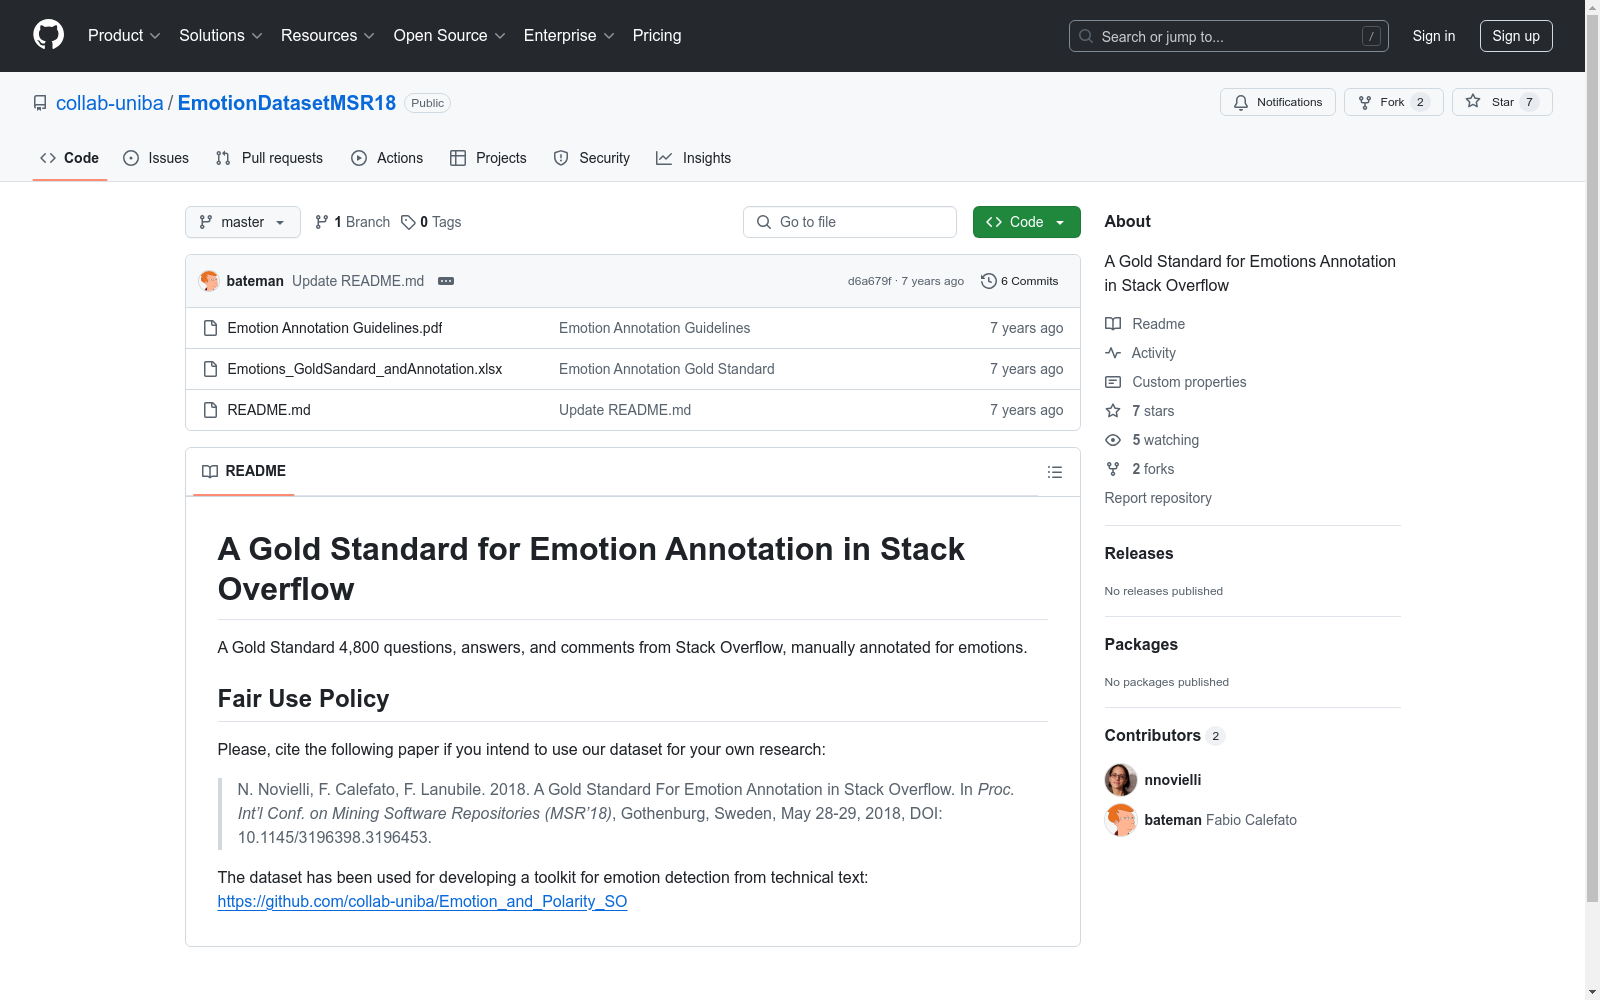Expand the Open Source menu

tap(450, 36)
